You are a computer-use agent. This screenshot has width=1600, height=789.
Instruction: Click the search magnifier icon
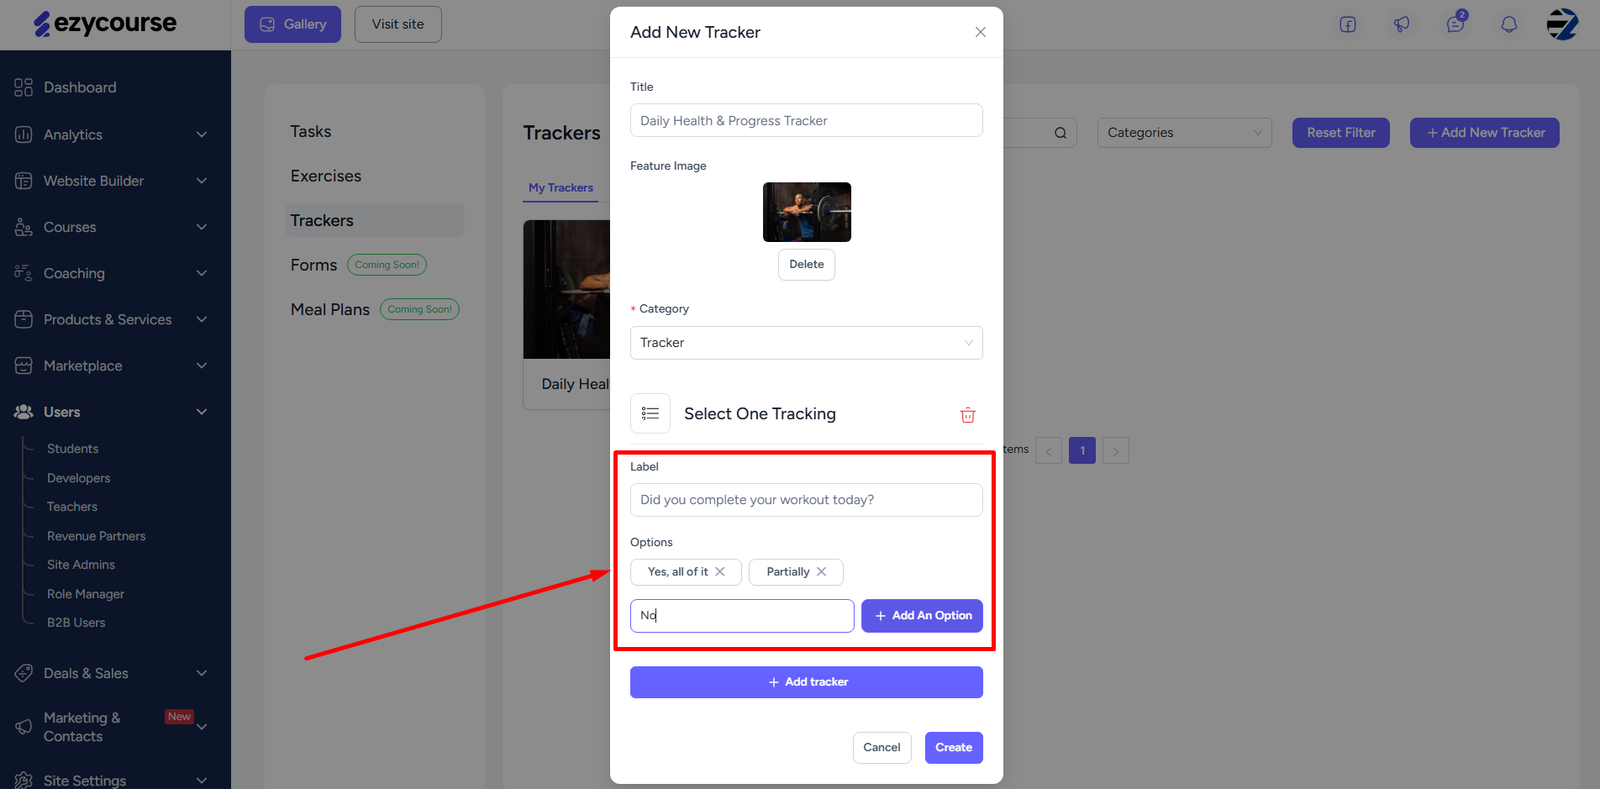(1060, 133)
